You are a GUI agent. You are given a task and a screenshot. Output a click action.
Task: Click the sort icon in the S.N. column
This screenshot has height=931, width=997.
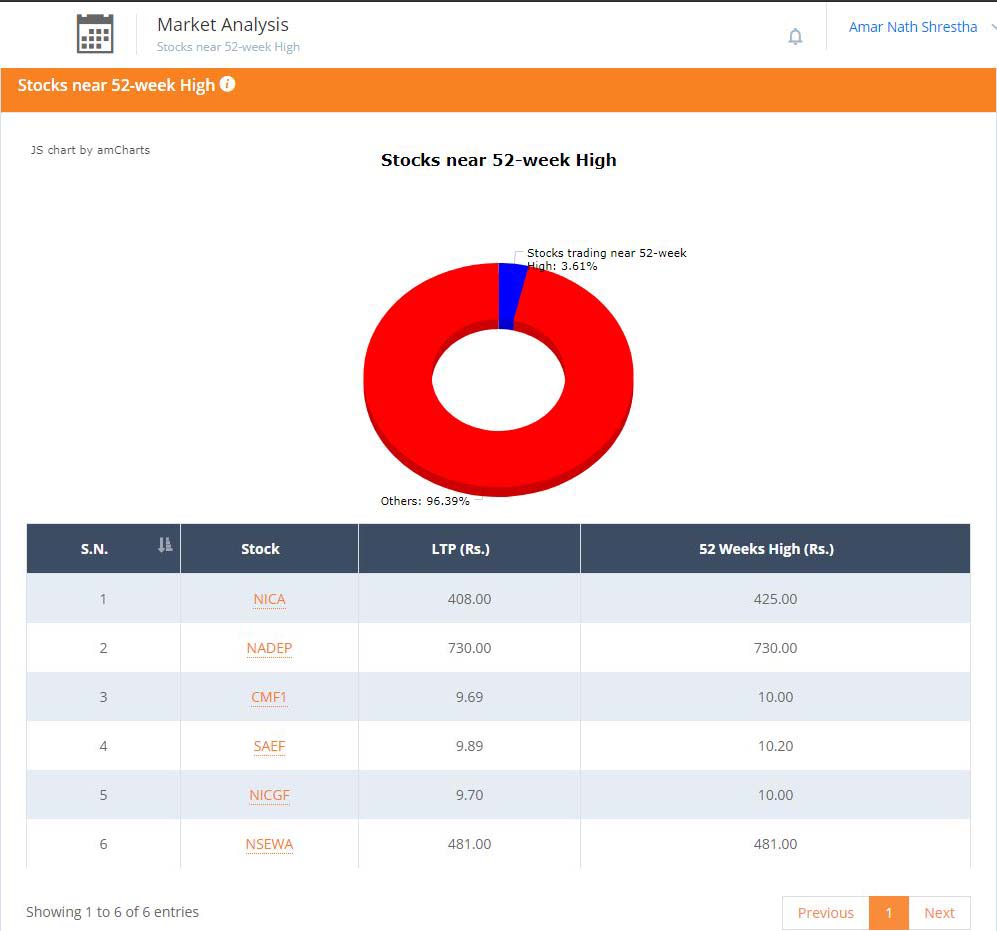pos(165,546)
